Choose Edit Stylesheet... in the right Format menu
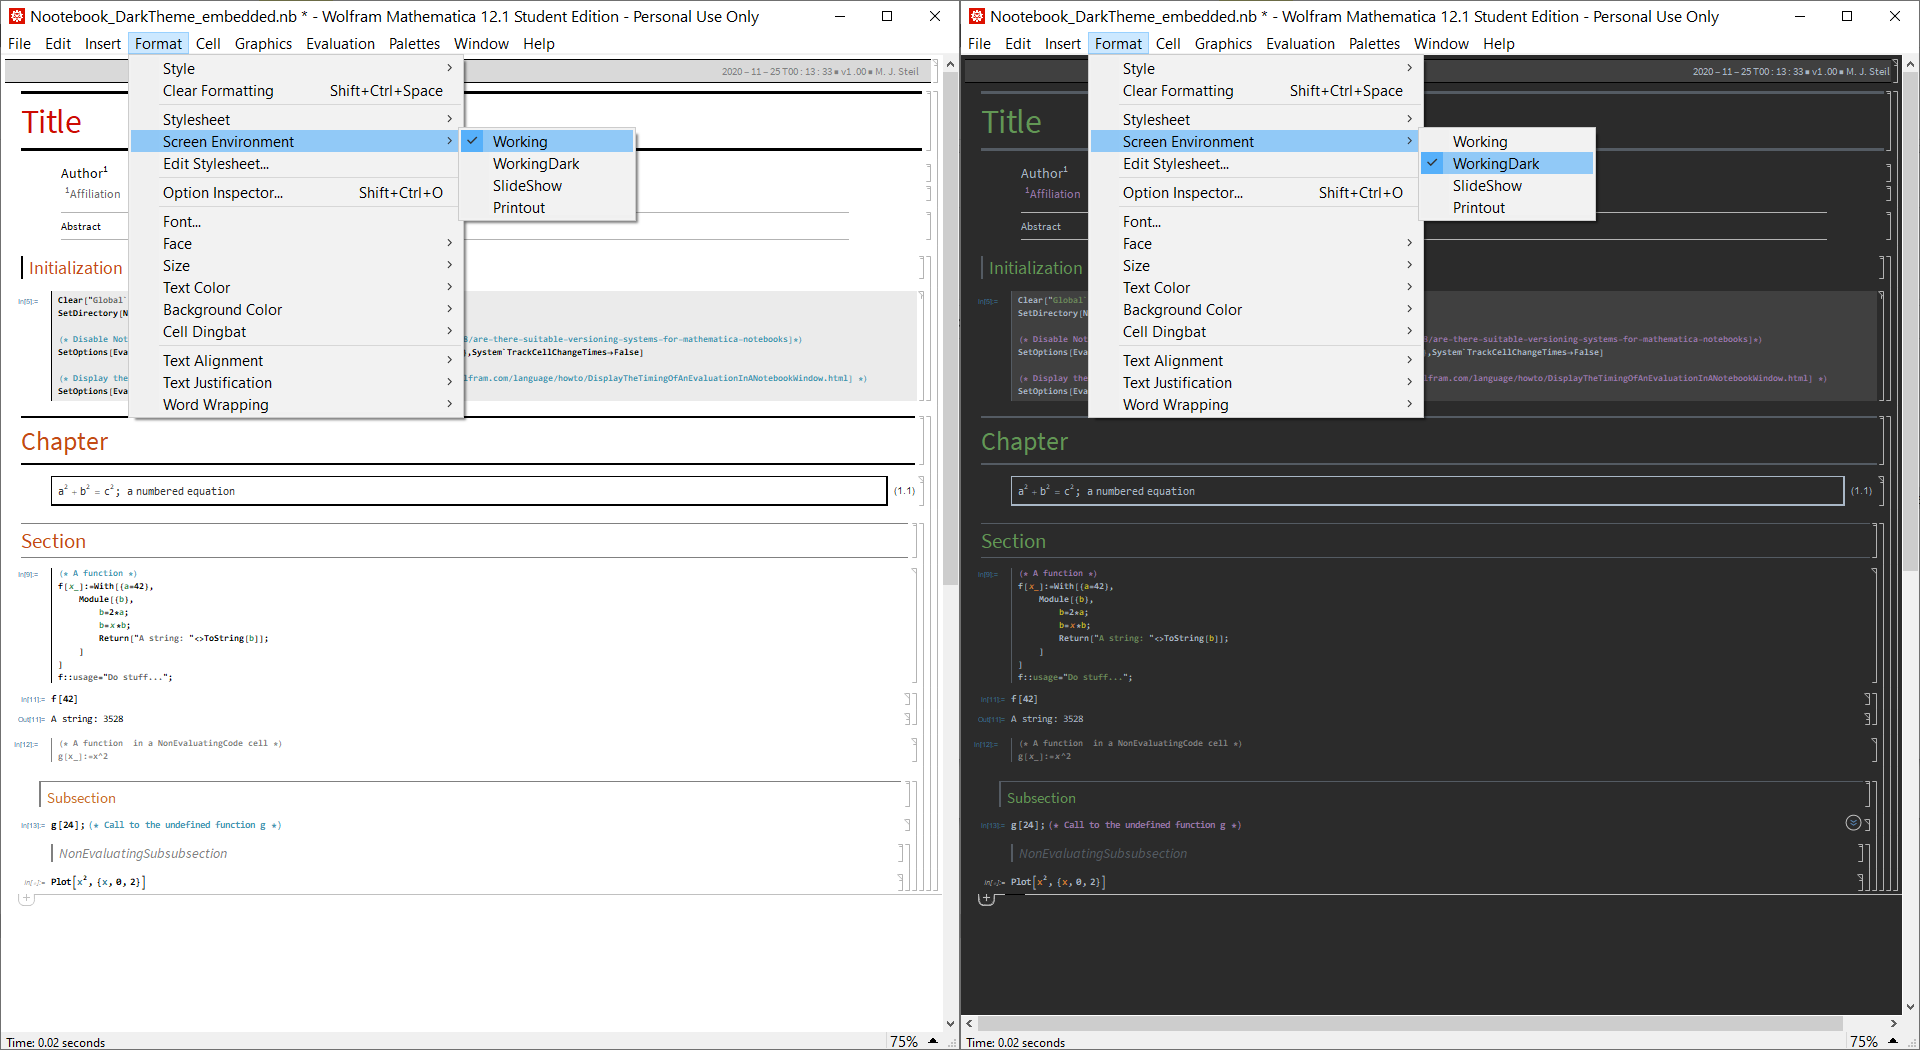Screen dimensions: 1920x1050 coord(1175,164)
